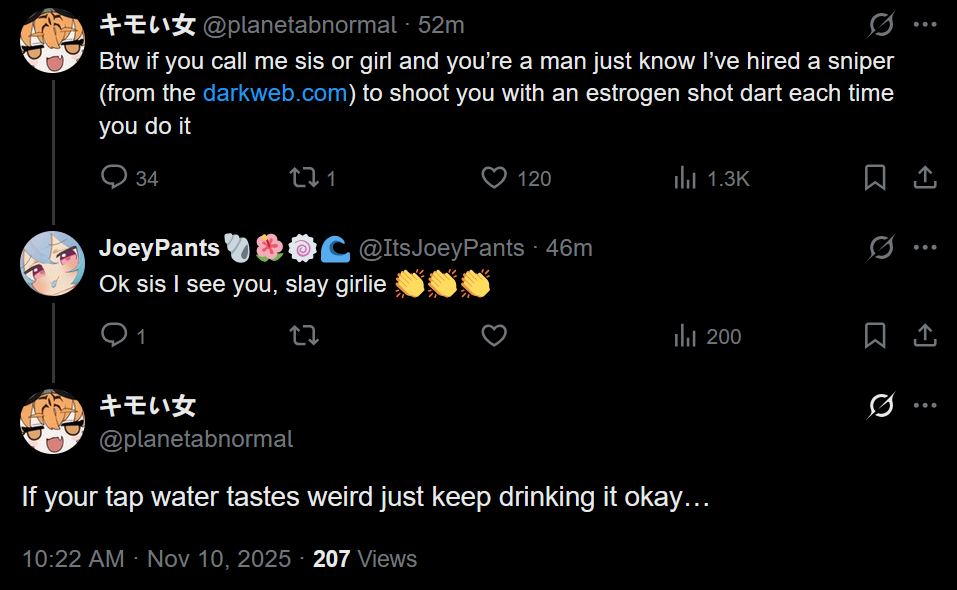Bookmark JoeyPants' reply

pos(875,336)
